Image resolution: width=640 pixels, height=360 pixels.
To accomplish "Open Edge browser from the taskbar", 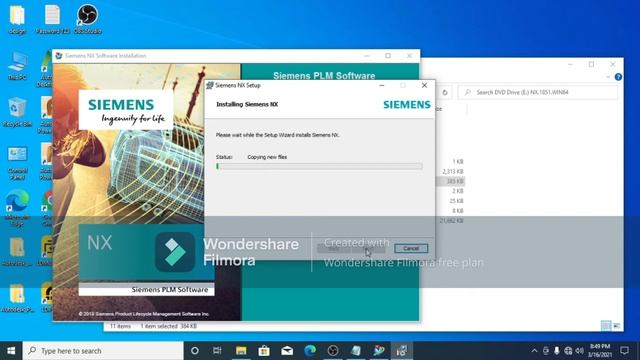I will (x=310, y=351).
